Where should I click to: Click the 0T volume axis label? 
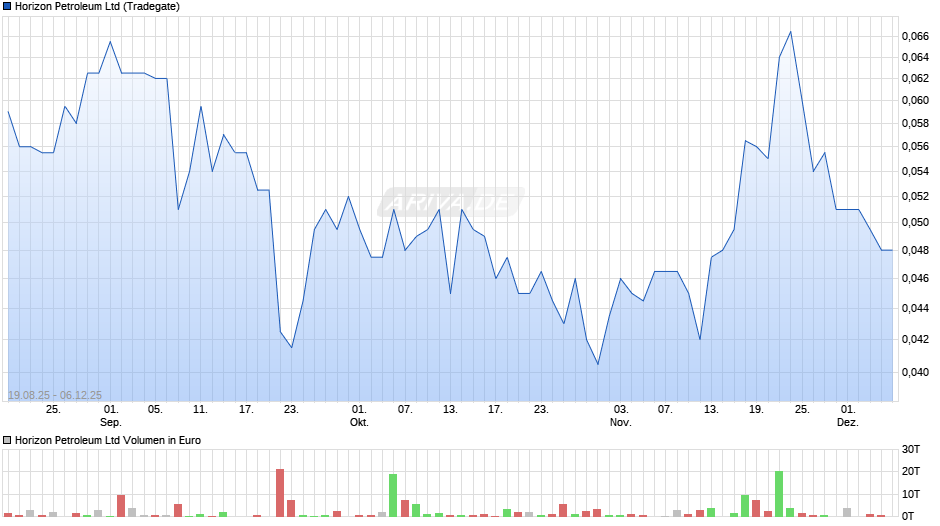click(908, 516)
